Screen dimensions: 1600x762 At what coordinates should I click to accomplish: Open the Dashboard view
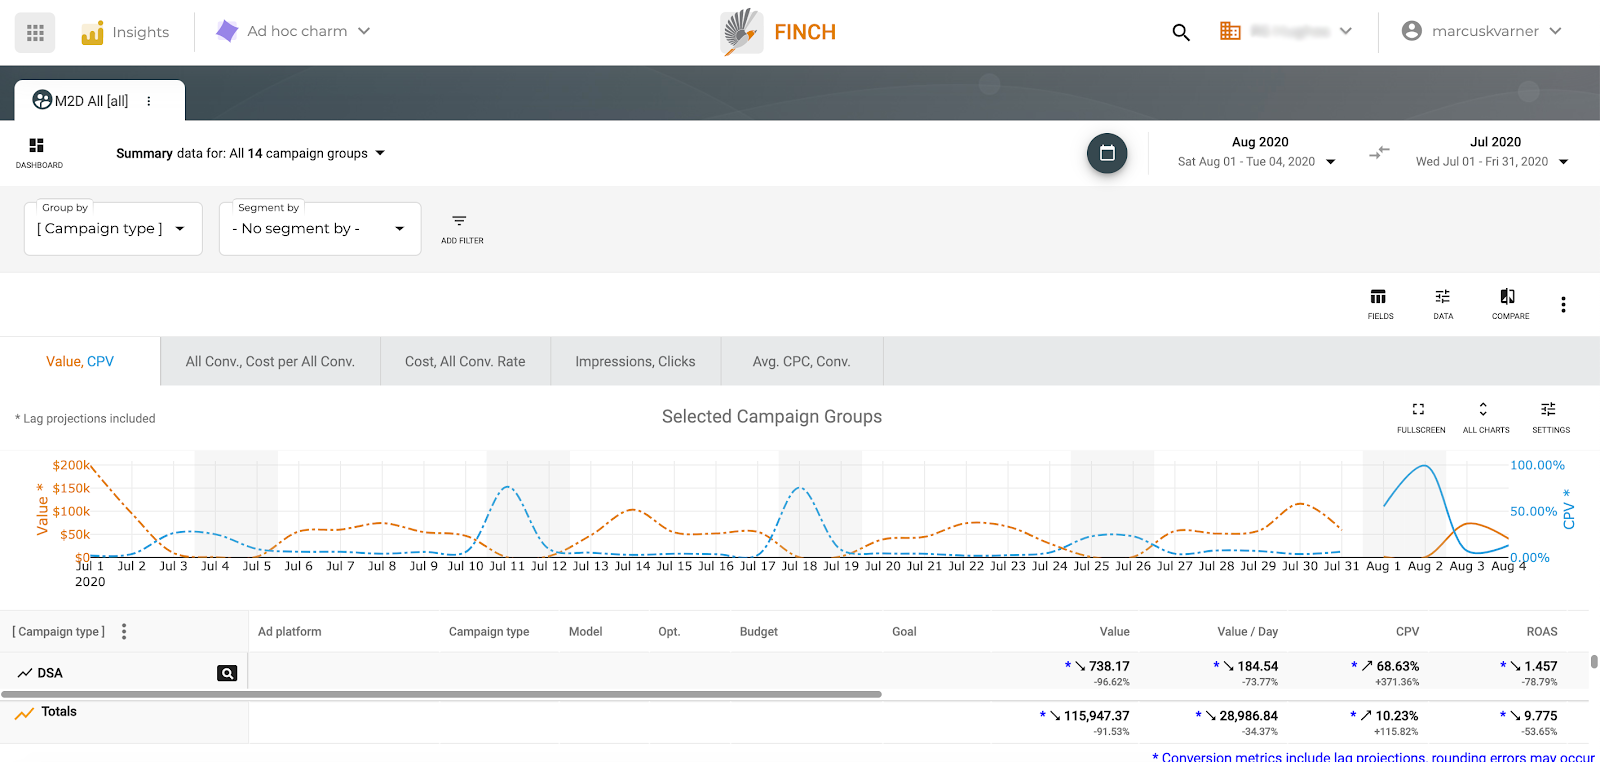point(38,153)
